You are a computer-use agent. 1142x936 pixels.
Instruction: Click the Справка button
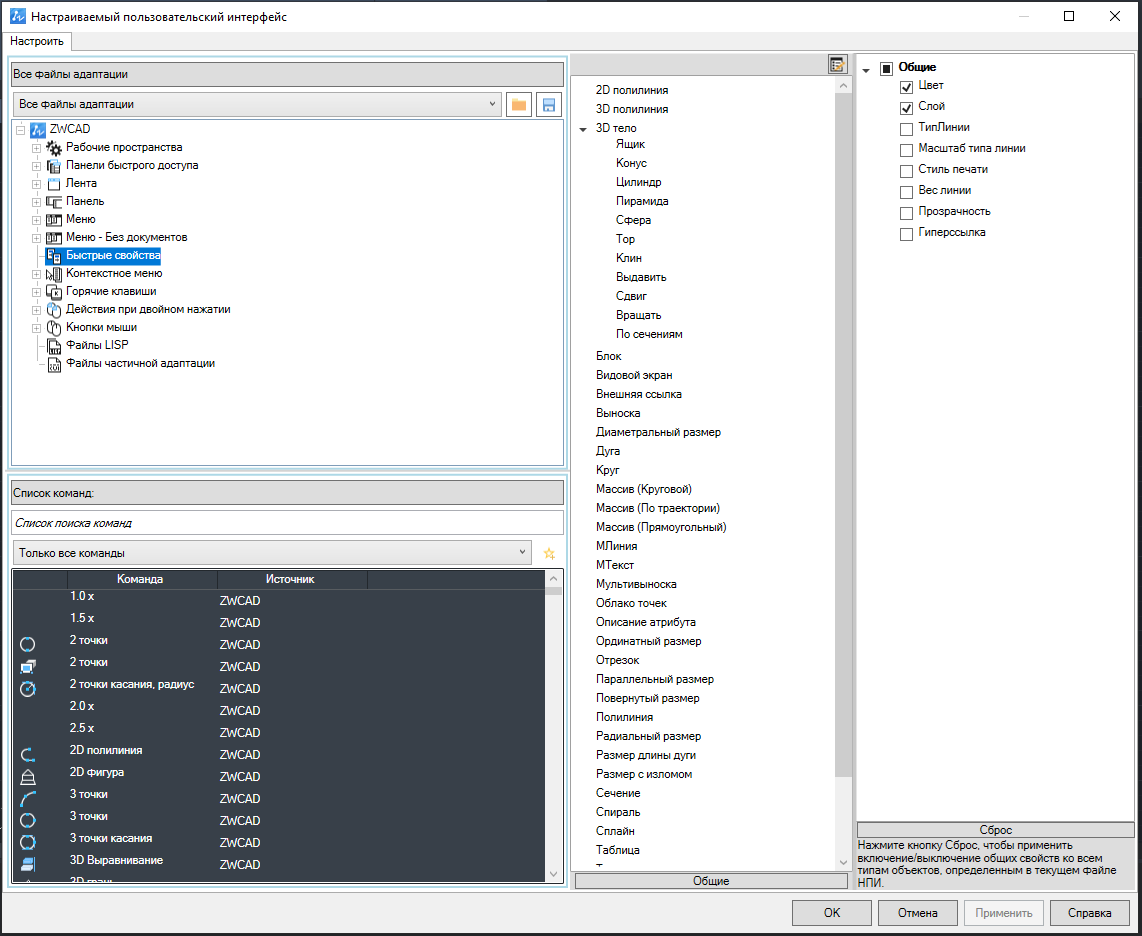pyautogui.click(x=1090, y=913)
